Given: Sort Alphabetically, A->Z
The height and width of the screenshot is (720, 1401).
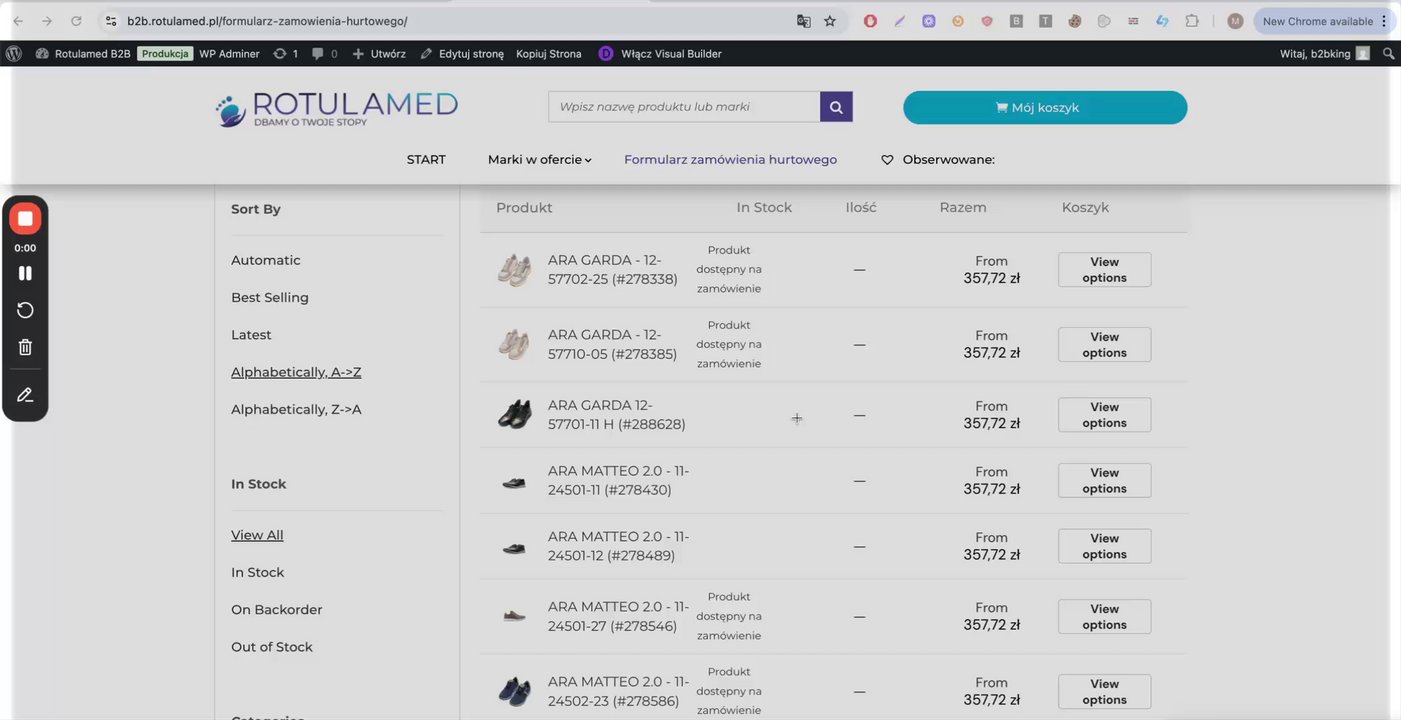Looking at the screenshot, I should point(296,372).
